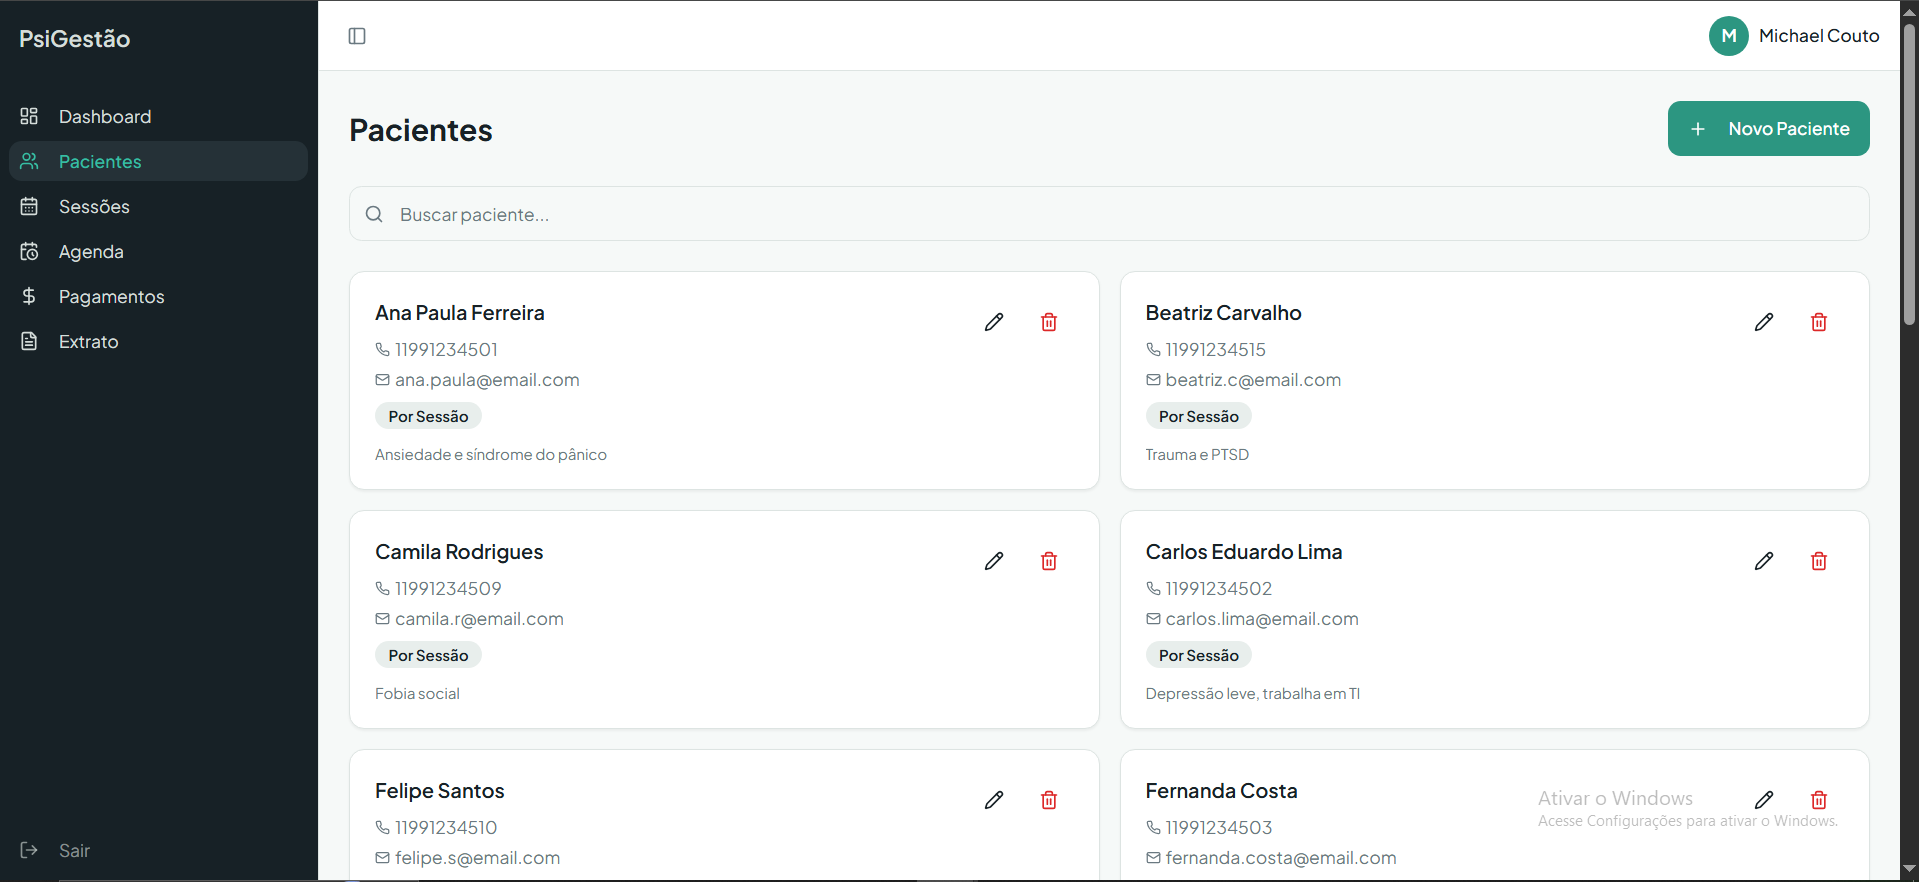Go to Sessões section
The width and height of the screenshot is (1919, 882).
pos(158,207)
